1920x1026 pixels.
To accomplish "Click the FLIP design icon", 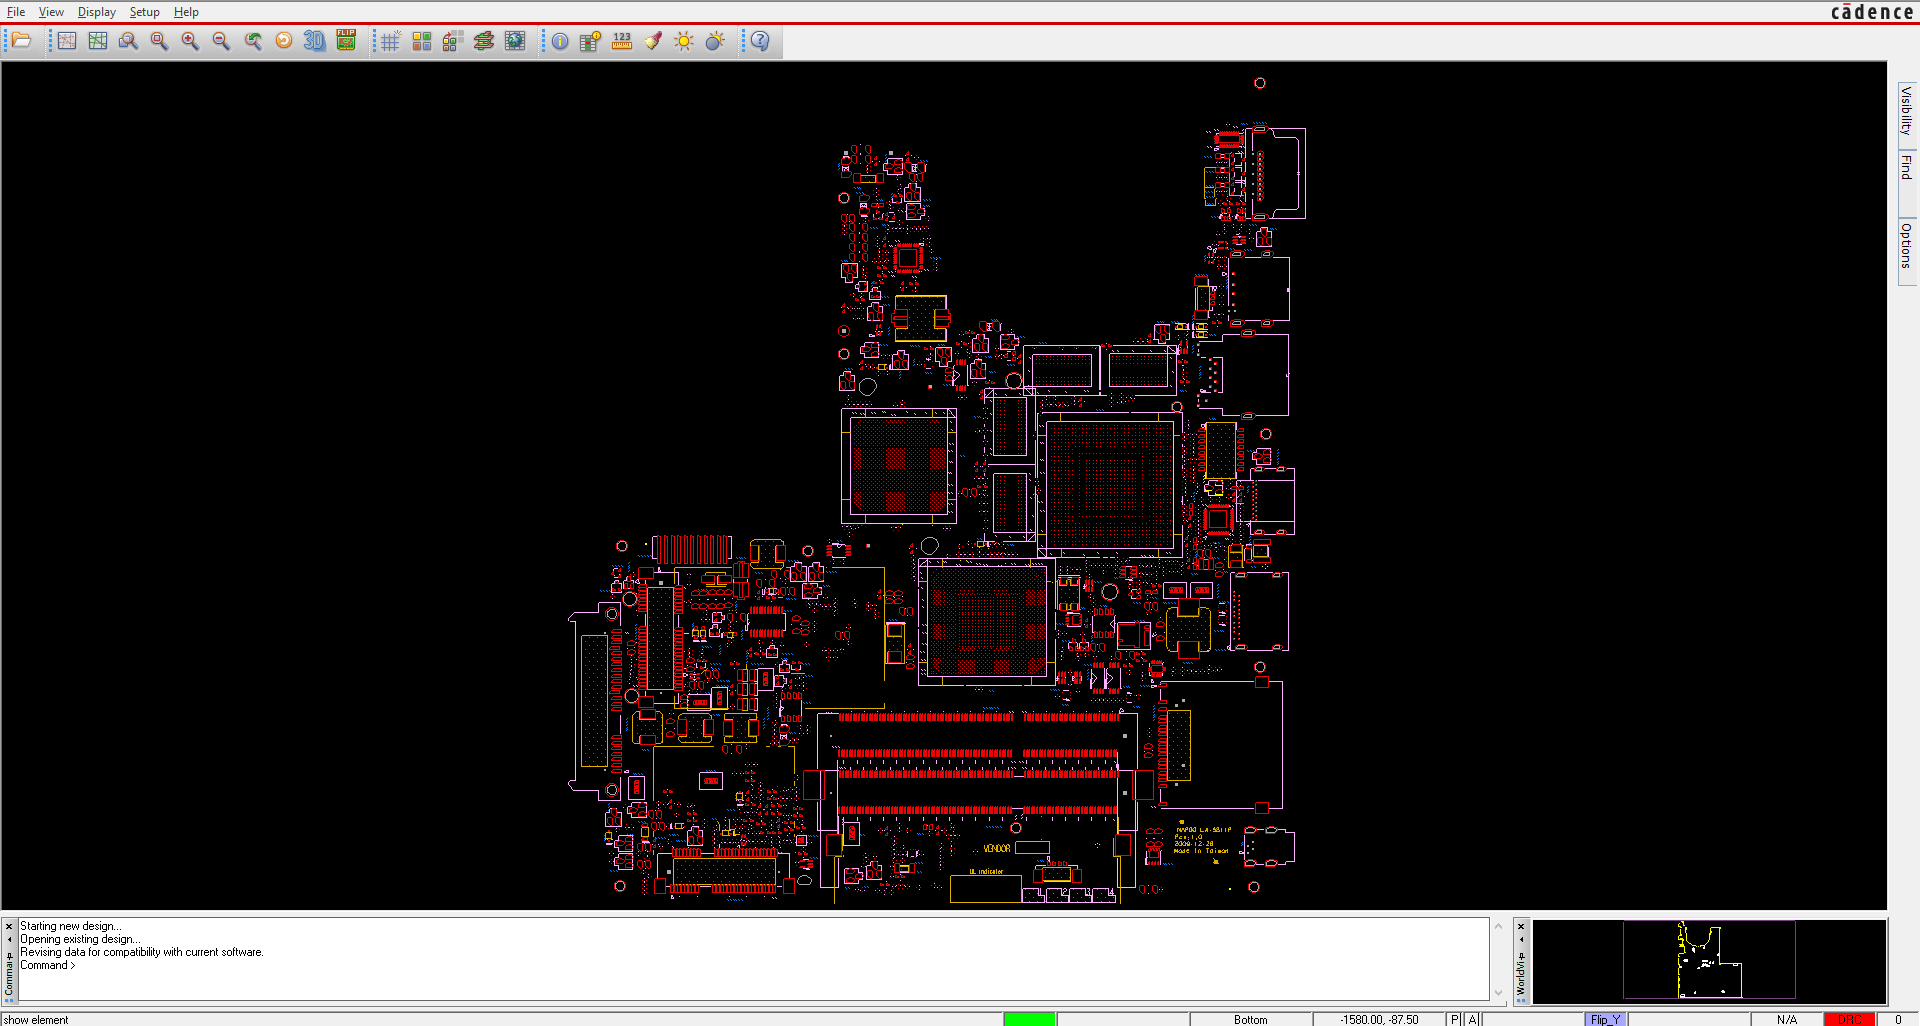I will click(346, 41).
